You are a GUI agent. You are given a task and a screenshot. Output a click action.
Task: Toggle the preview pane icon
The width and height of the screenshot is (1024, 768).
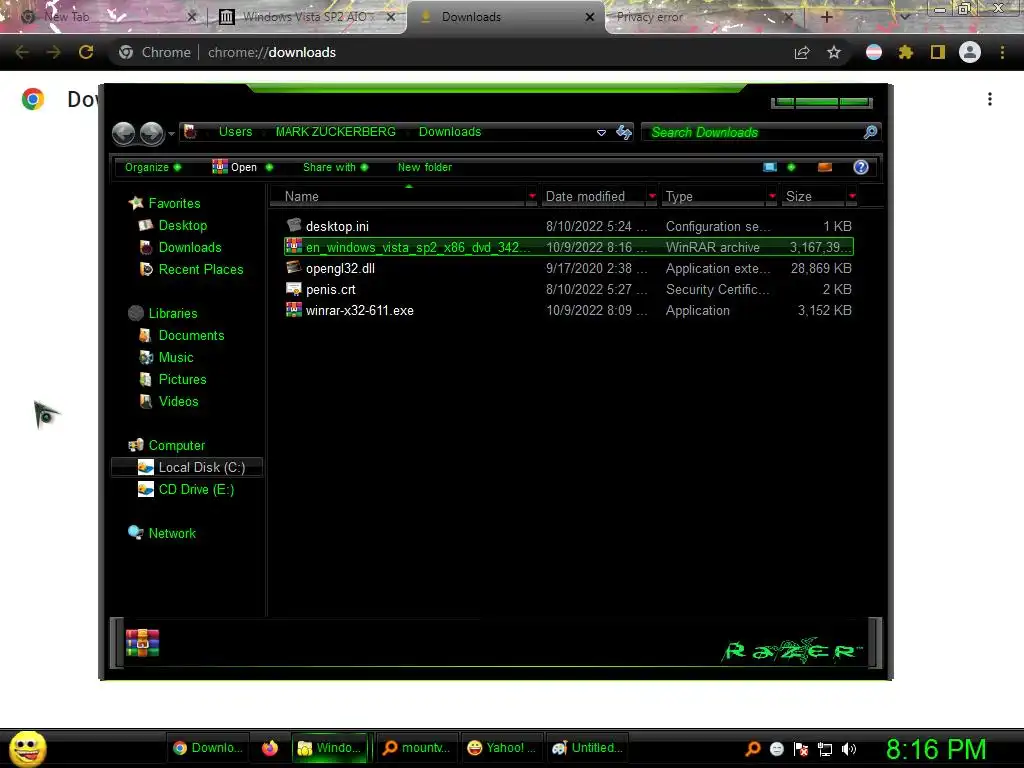(825, 167)
